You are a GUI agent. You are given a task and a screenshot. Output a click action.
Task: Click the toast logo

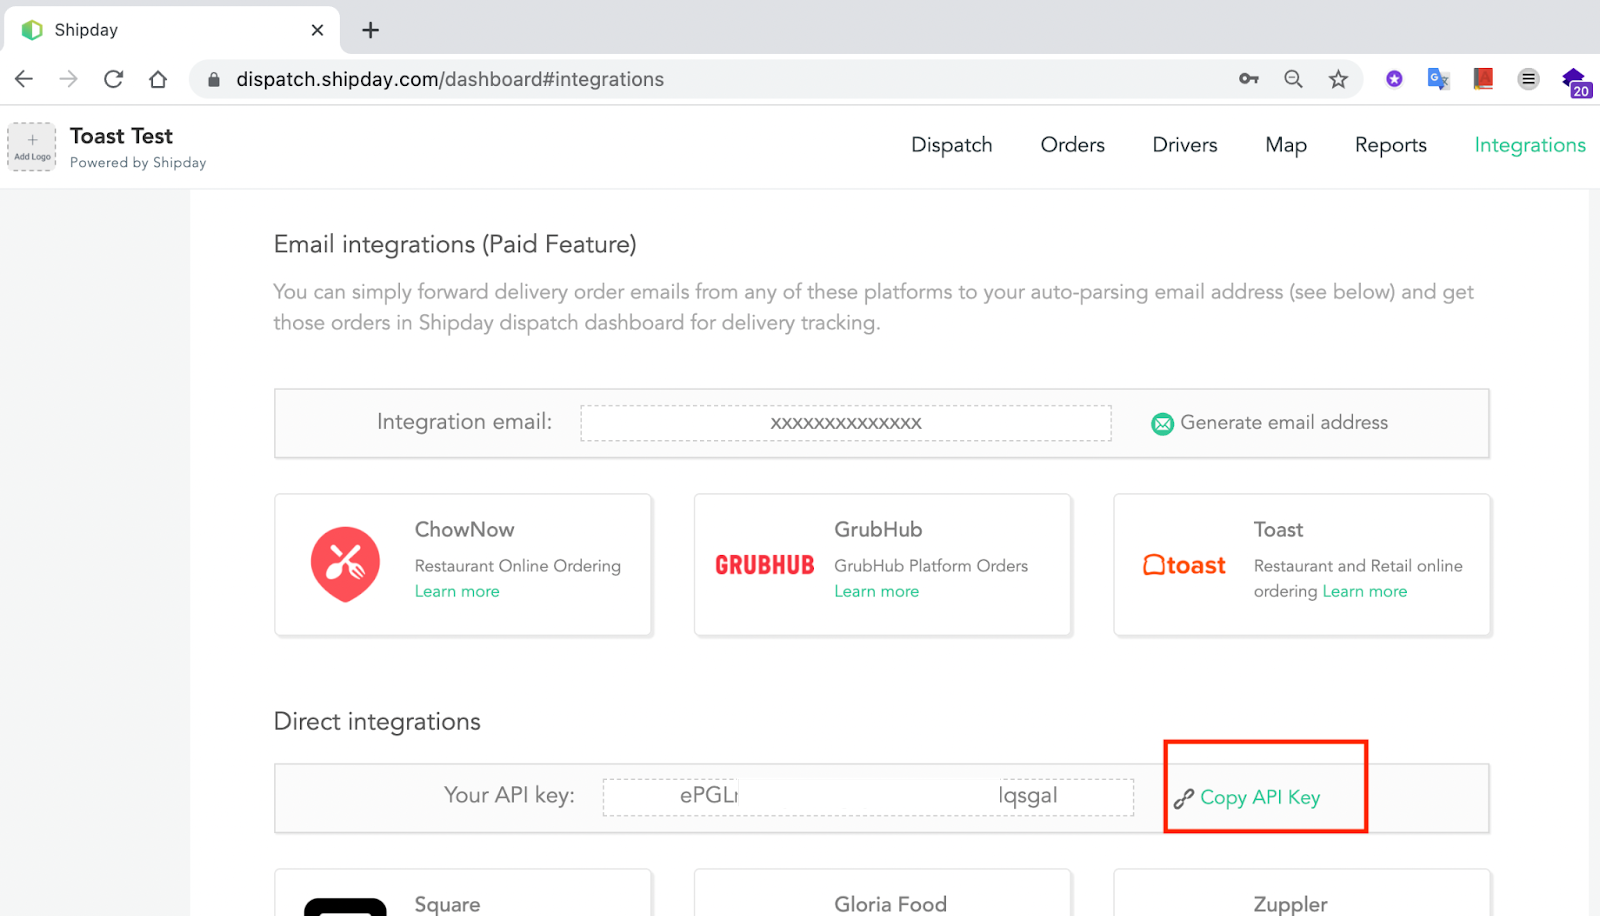(x=1184, y=565)
